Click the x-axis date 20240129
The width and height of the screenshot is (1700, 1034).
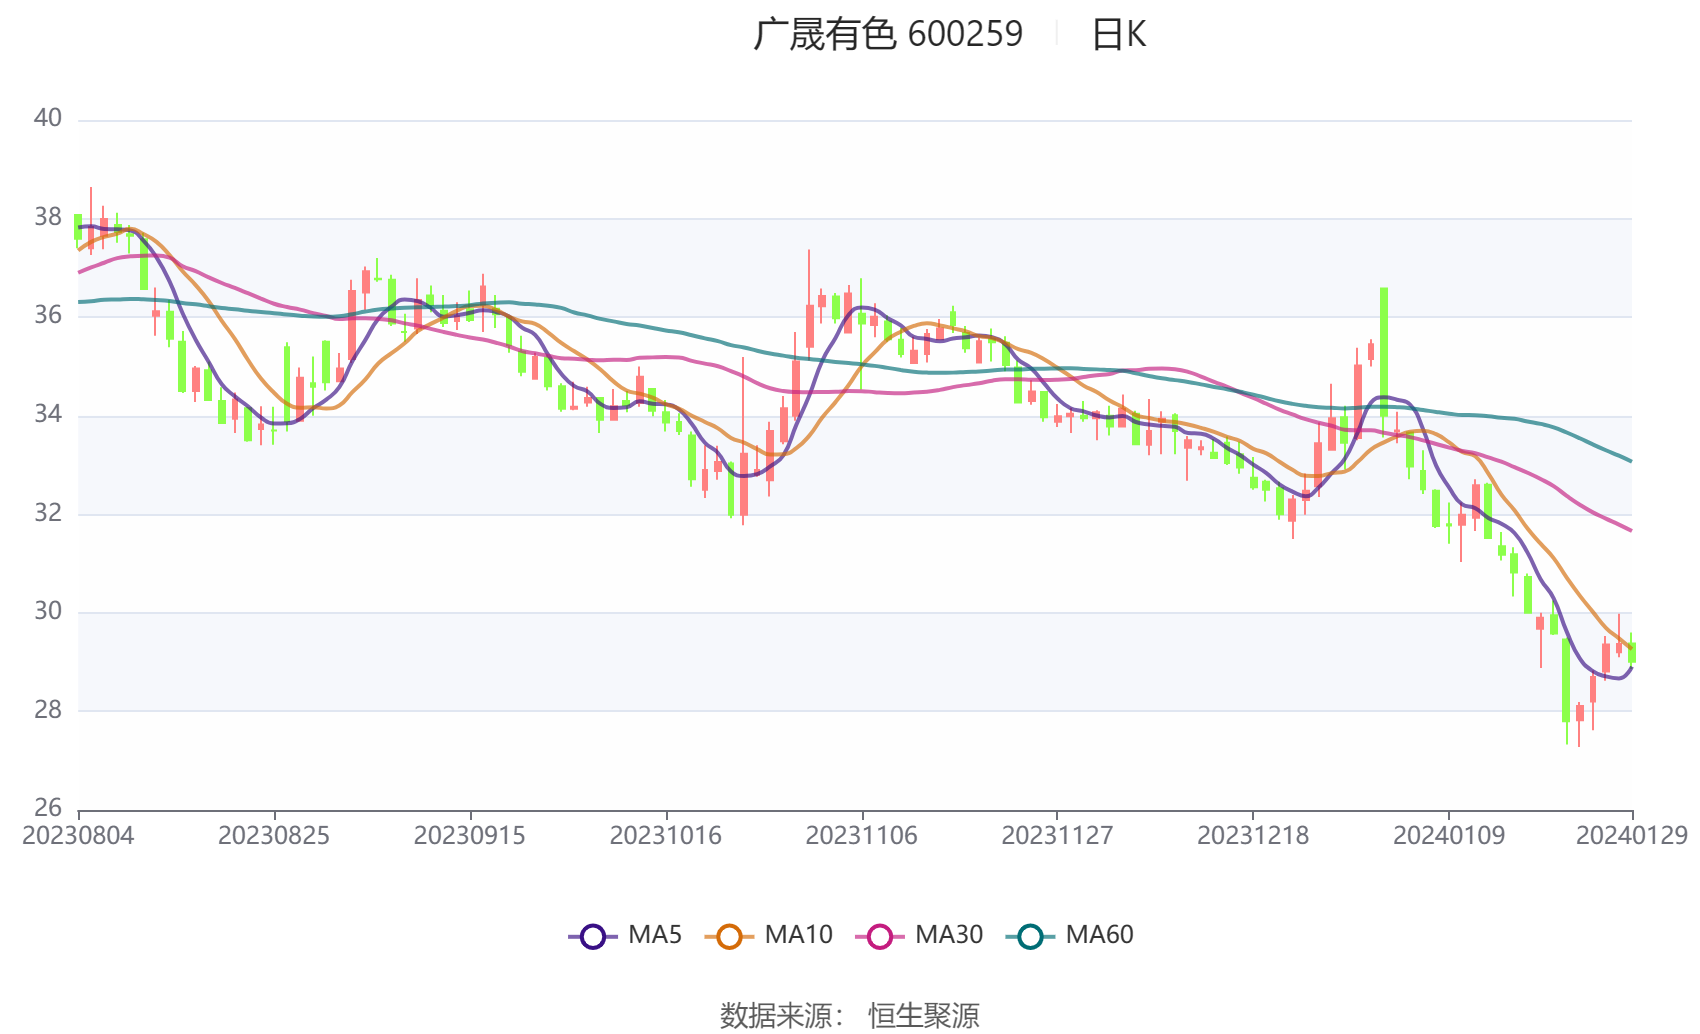1632,836
